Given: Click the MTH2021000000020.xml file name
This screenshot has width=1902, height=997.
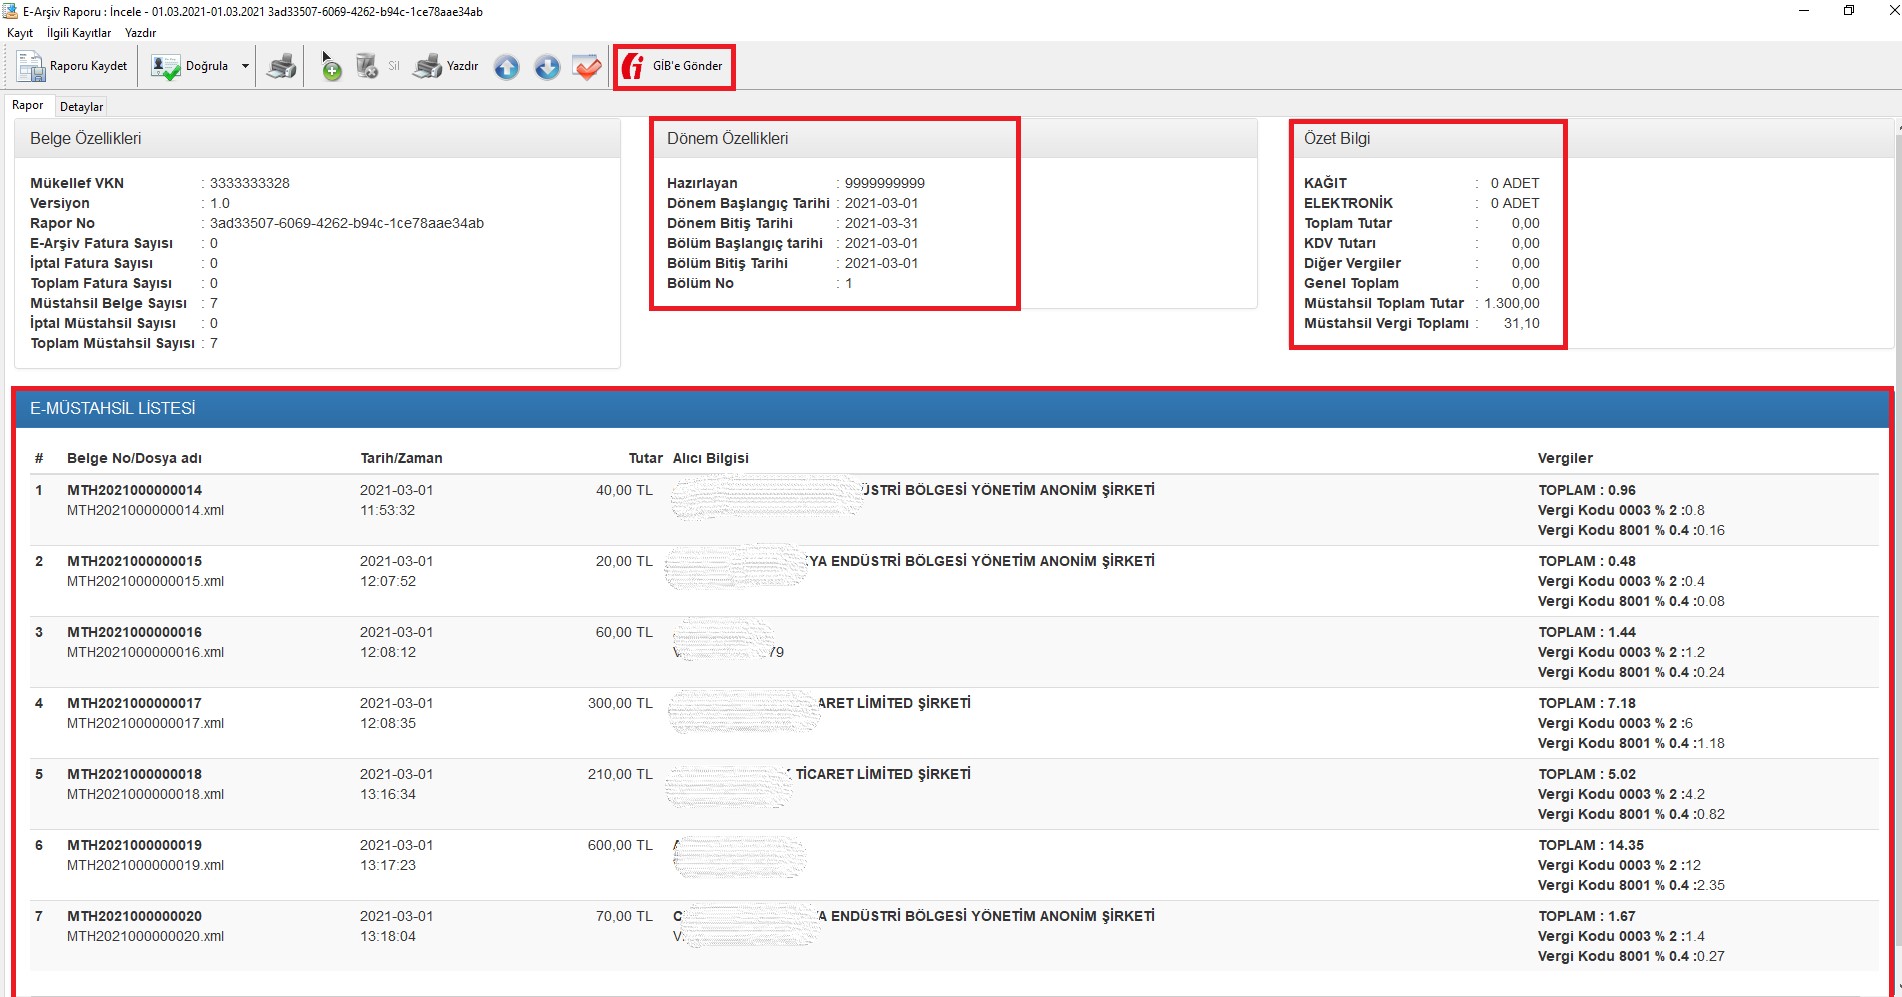Looking at the screenshot, I should (x=145, y=937).
